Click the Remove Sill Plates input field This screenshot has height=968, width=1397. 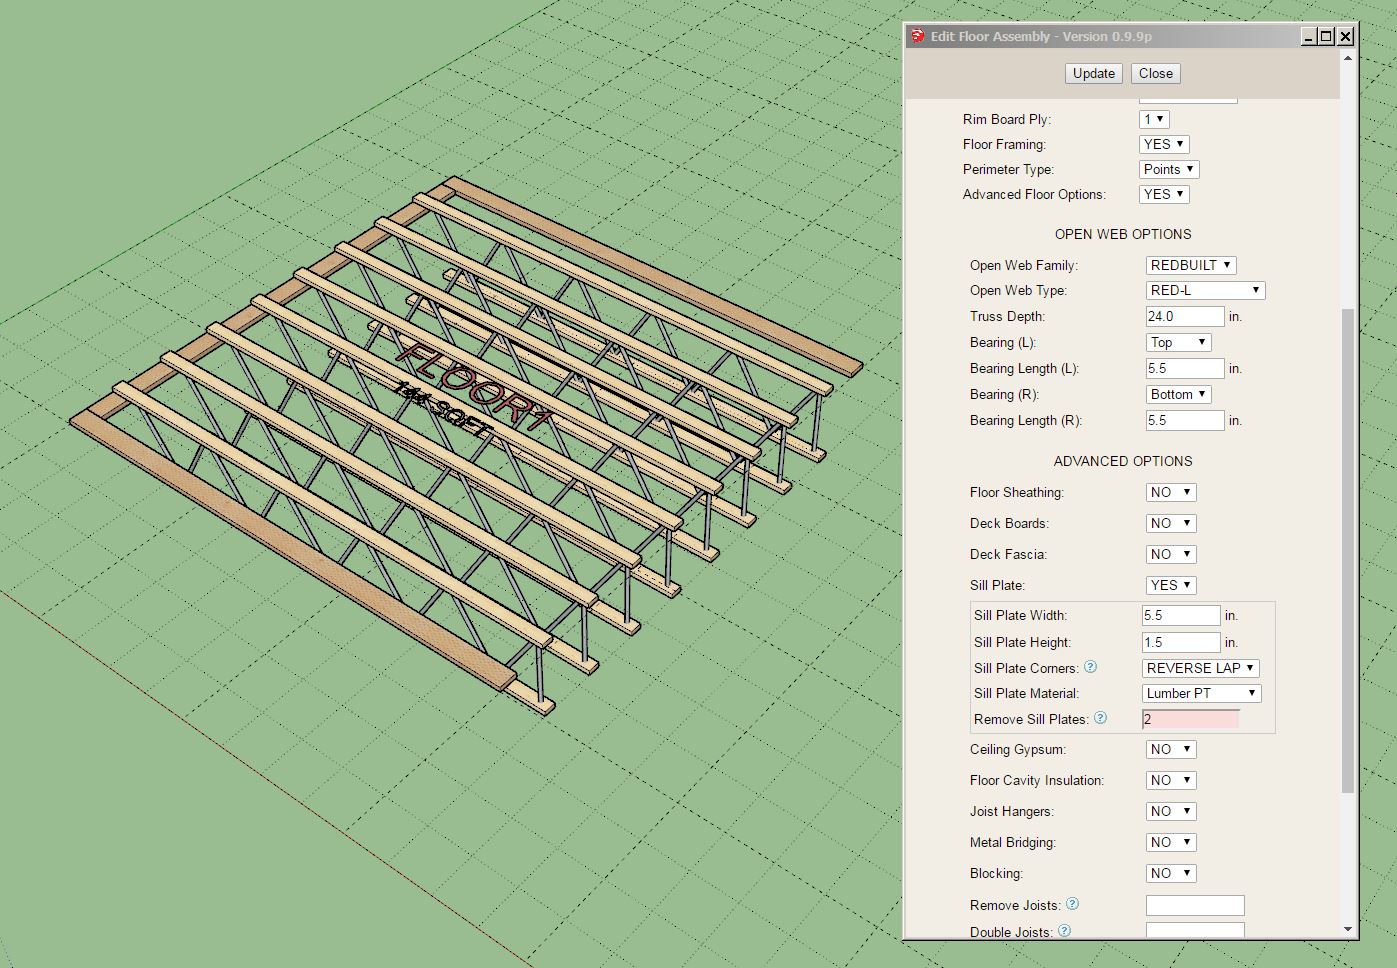[1190, 719]
